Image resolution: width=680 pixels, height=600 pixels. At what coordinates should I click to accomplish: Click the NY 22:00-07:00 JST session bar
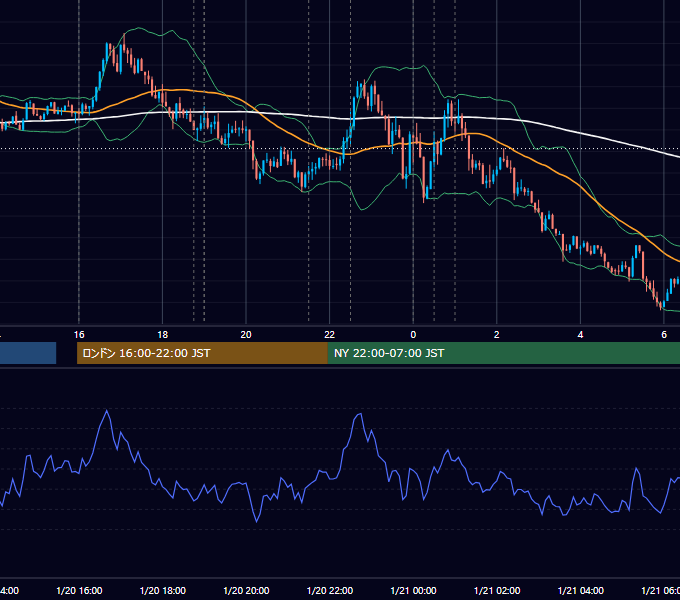point(503,353)
